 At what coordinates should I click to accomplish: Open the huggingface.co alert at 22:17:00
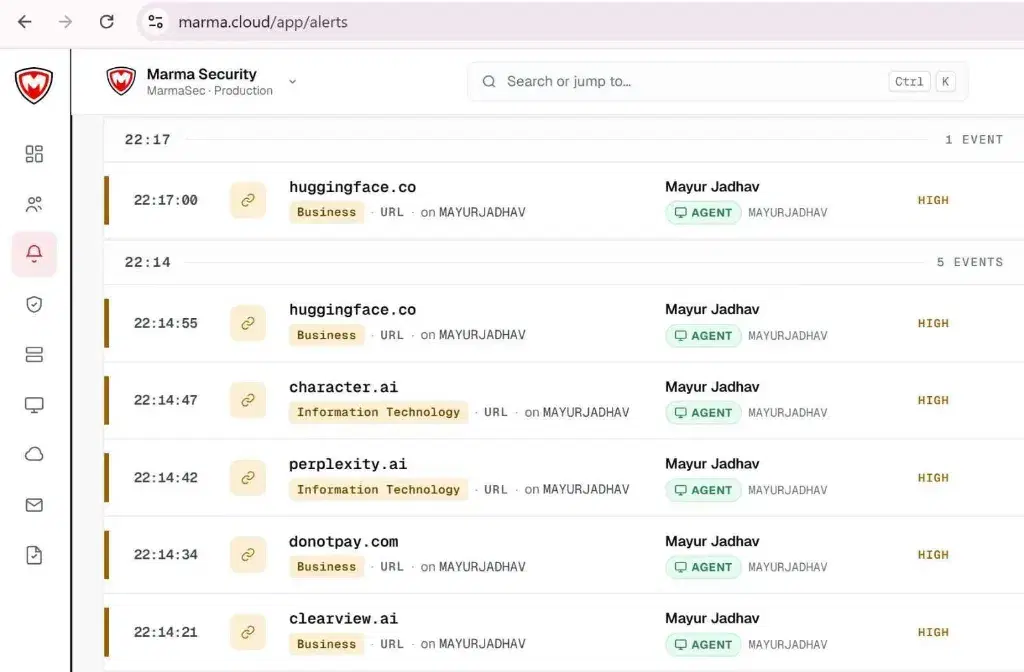[x=353, y=187]
